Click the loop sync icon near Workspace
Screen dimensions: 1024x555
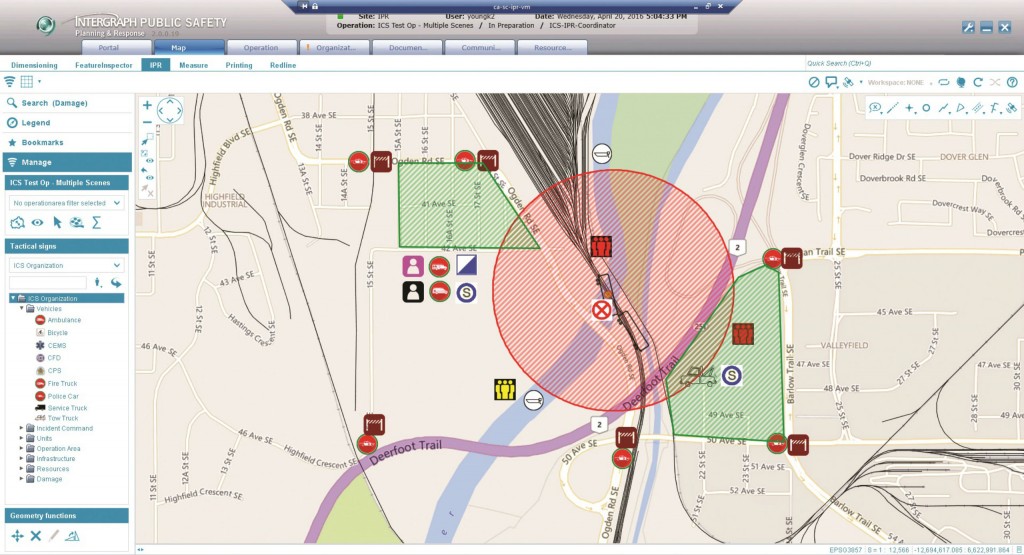point(944,82)
